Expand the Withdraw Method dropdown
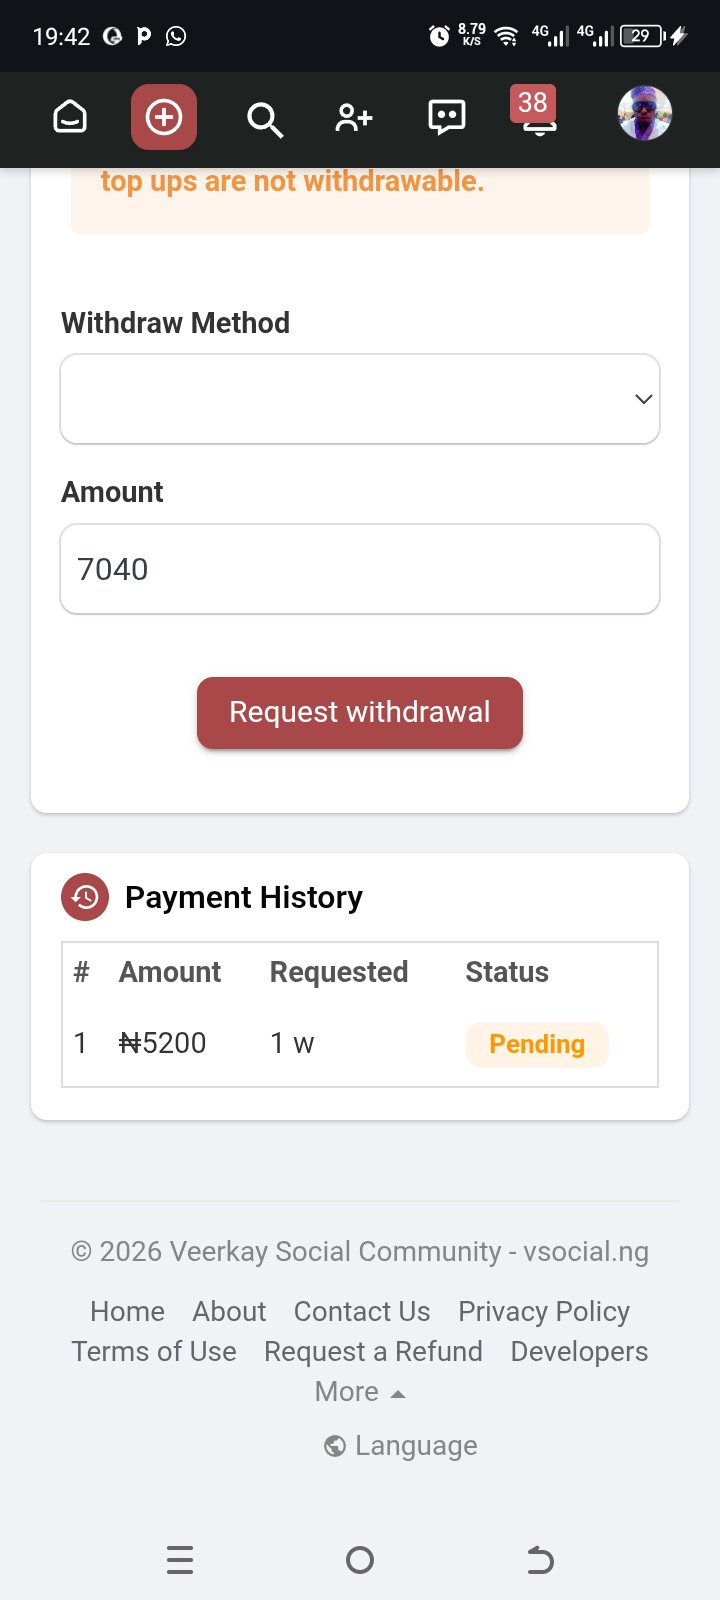This screenshot has height=1600, width=720. click(360, 399)
